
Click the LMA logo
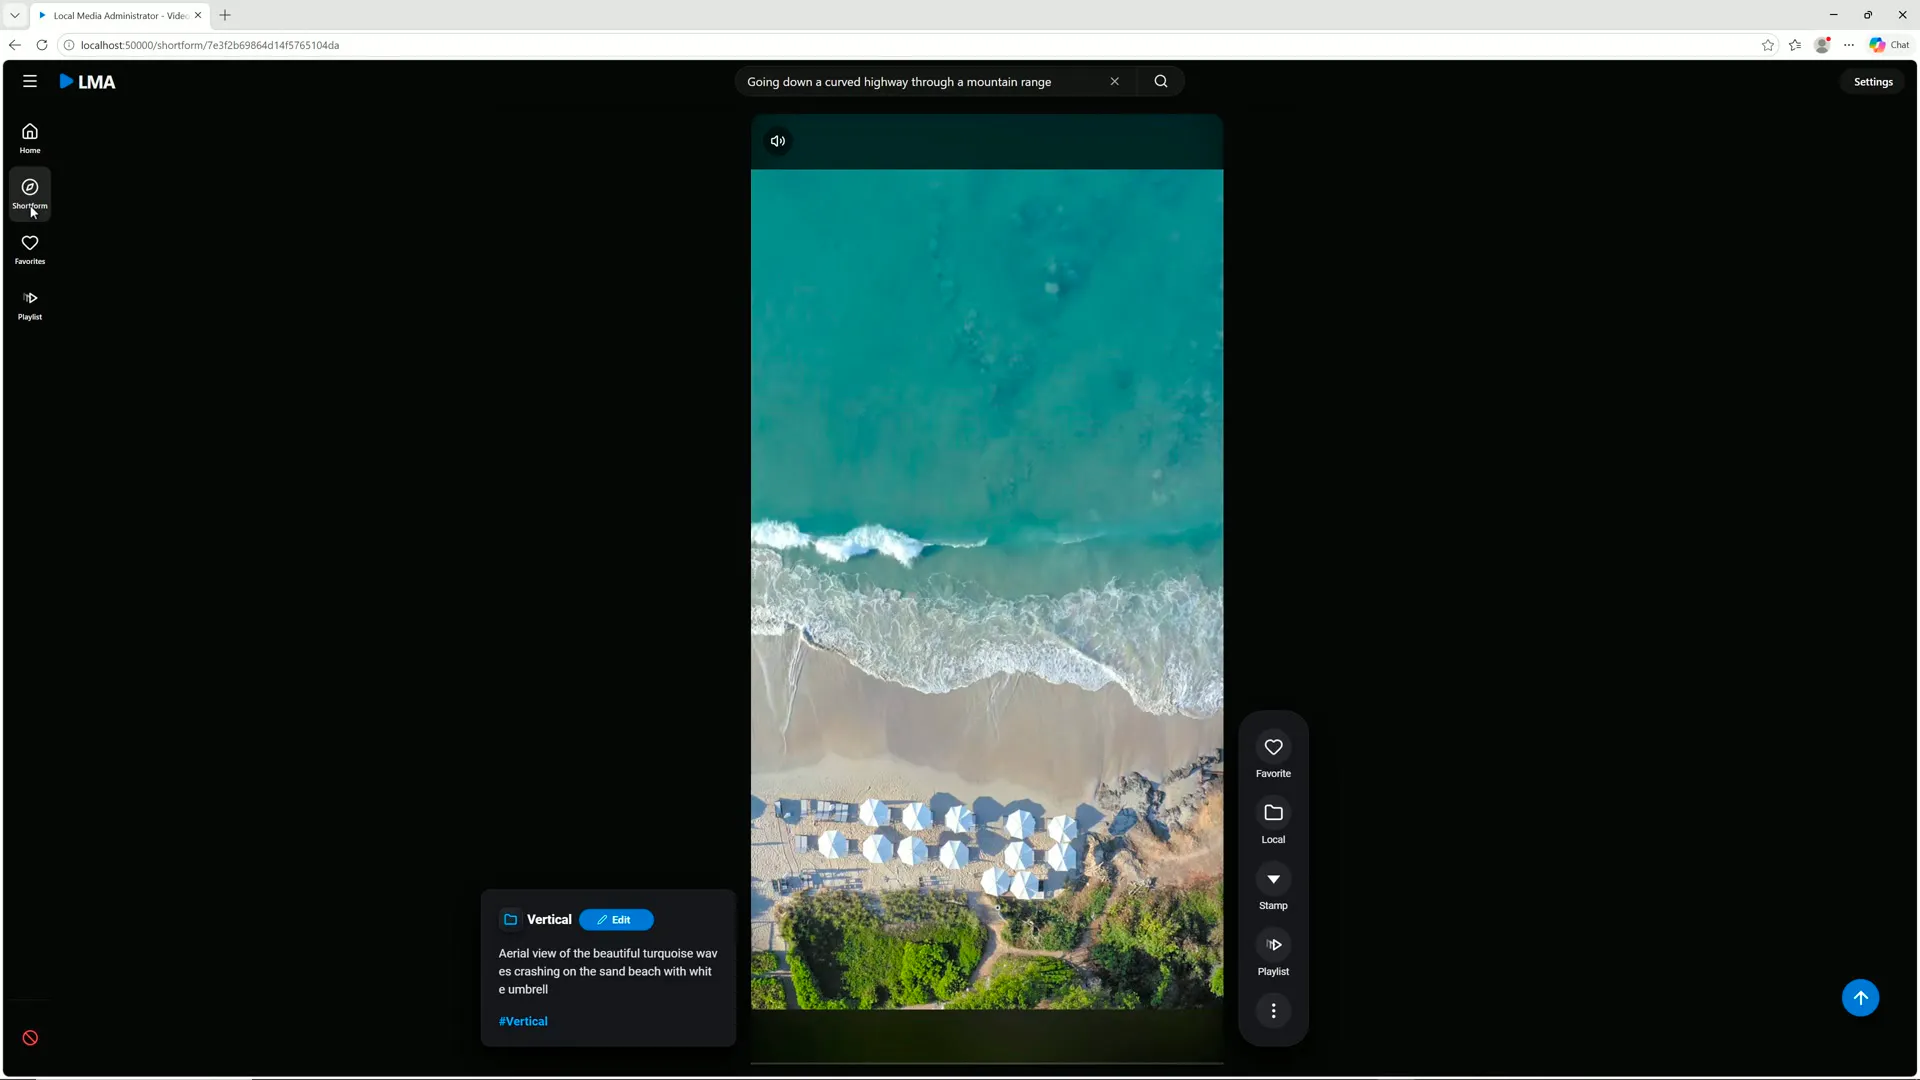click(x=87, y=82)
